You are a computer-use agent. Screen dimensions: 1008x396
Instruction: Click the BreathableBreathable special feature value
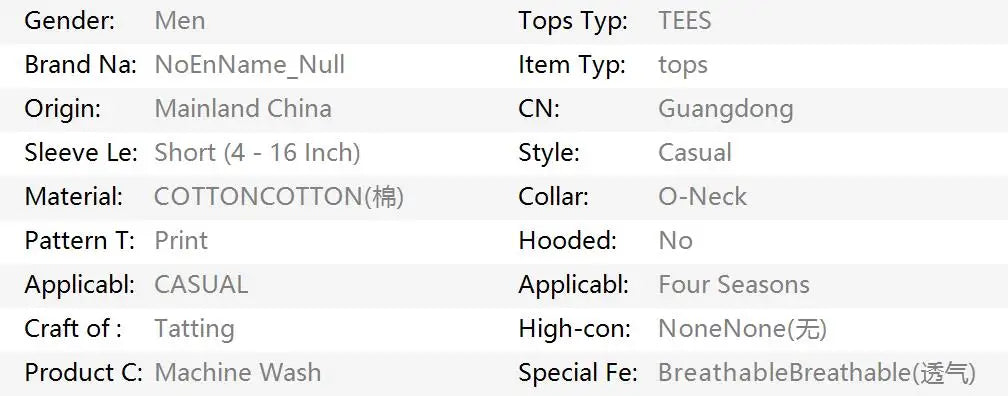817,373
